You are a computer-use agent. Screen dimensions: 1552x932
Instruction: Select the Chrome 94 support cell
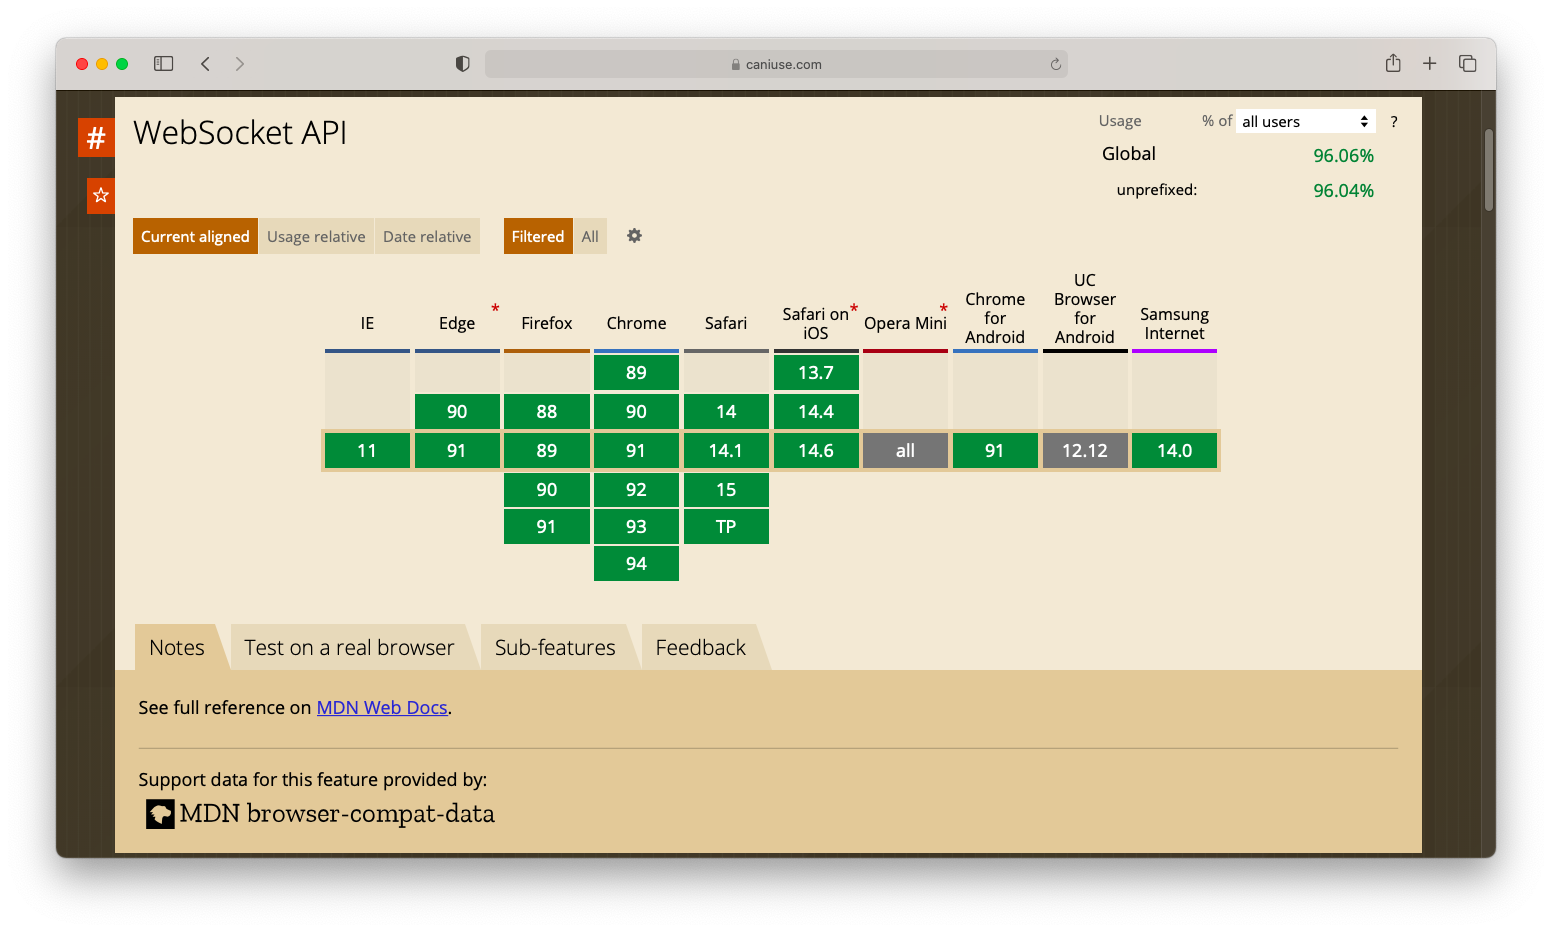click(636, 563)
